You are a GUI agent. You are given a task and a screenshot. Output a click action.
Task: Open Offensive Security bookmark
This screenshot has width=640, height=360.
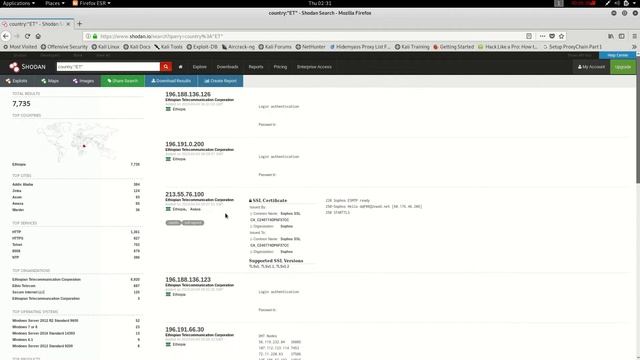(64, 47)
